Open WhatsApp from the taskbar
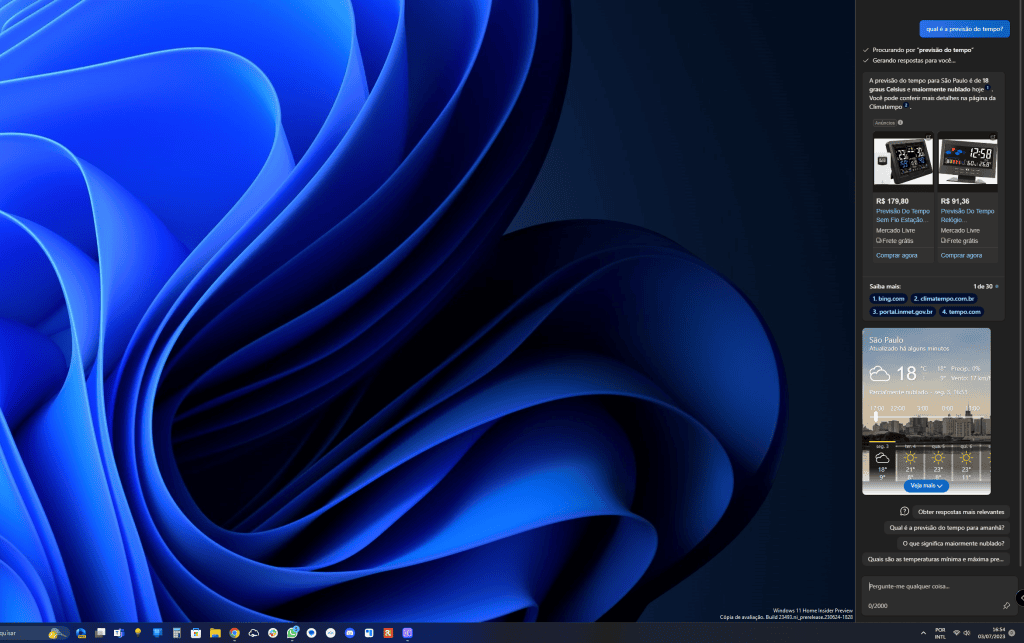The image size is (1024, 643). click(292, 632)
